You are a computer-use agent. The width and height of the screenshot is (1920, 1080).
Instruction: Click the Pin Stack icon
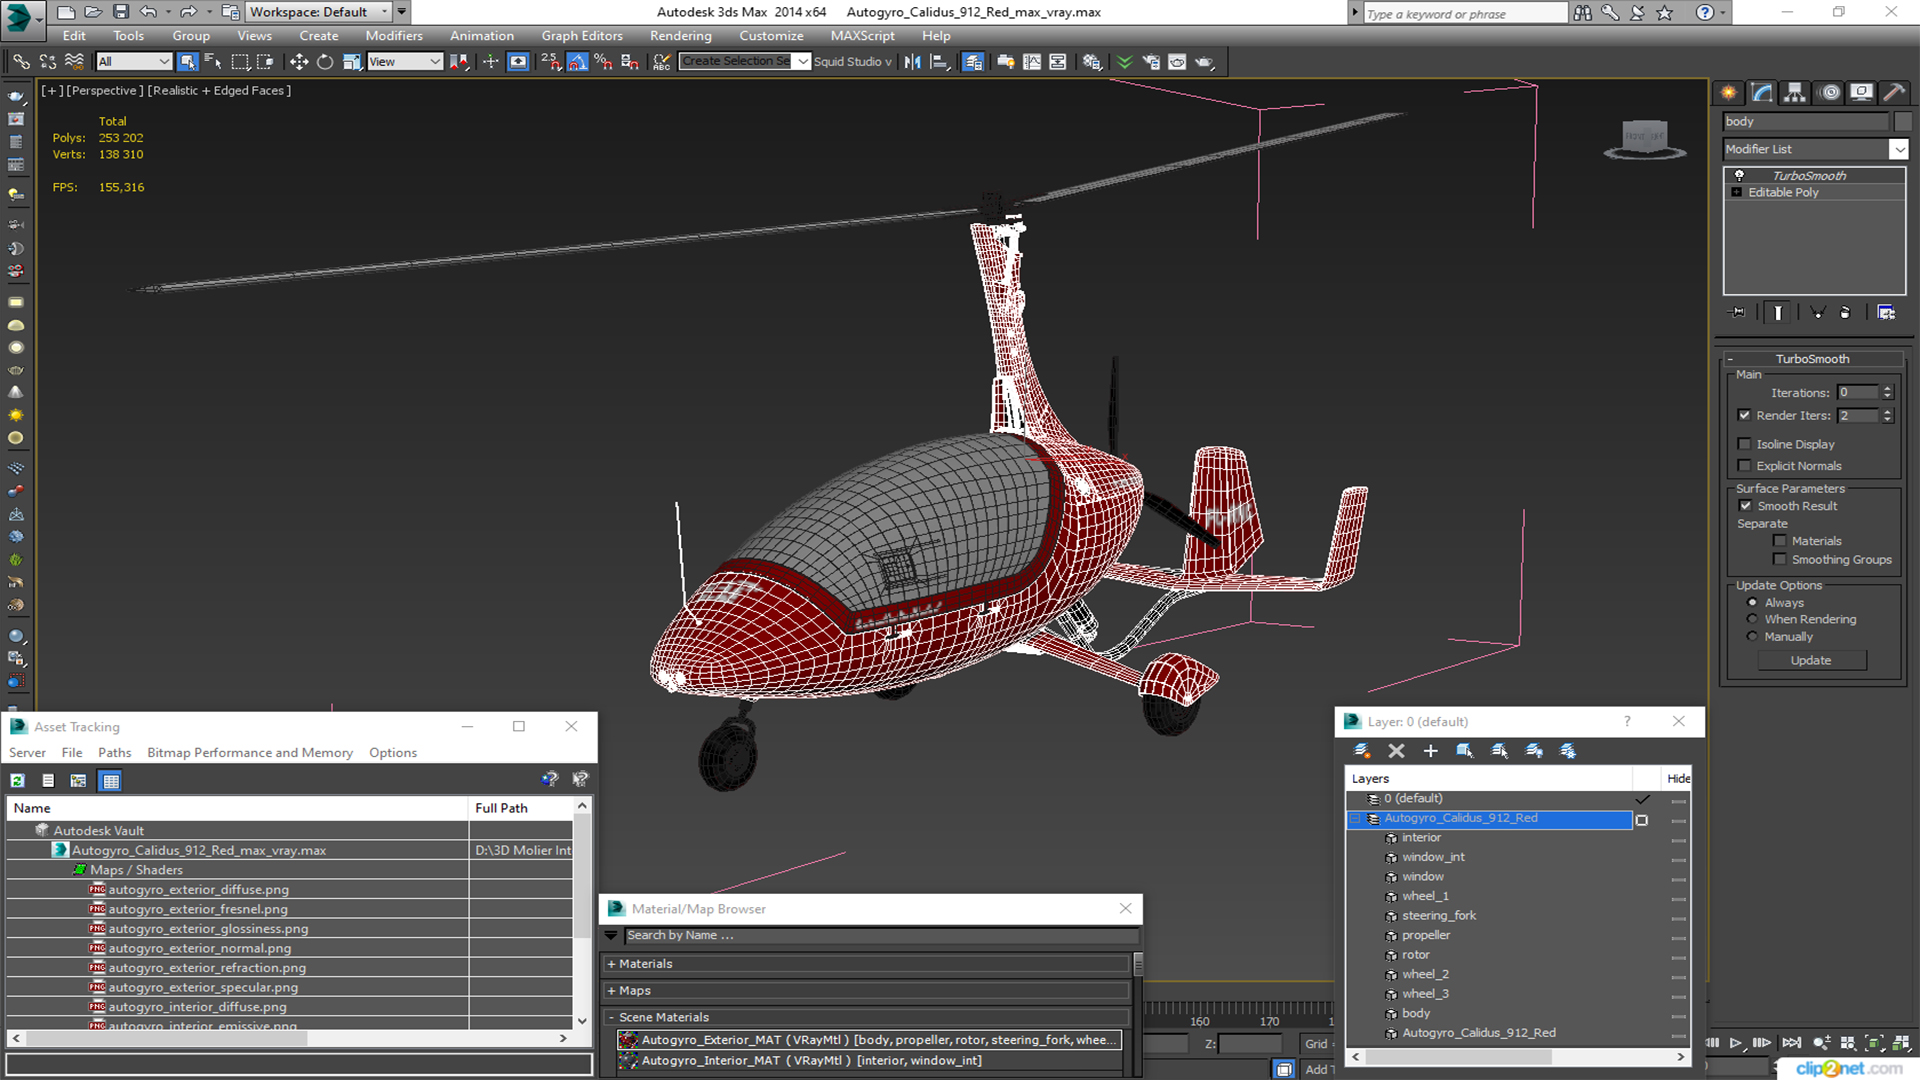tap(1738, 313)
